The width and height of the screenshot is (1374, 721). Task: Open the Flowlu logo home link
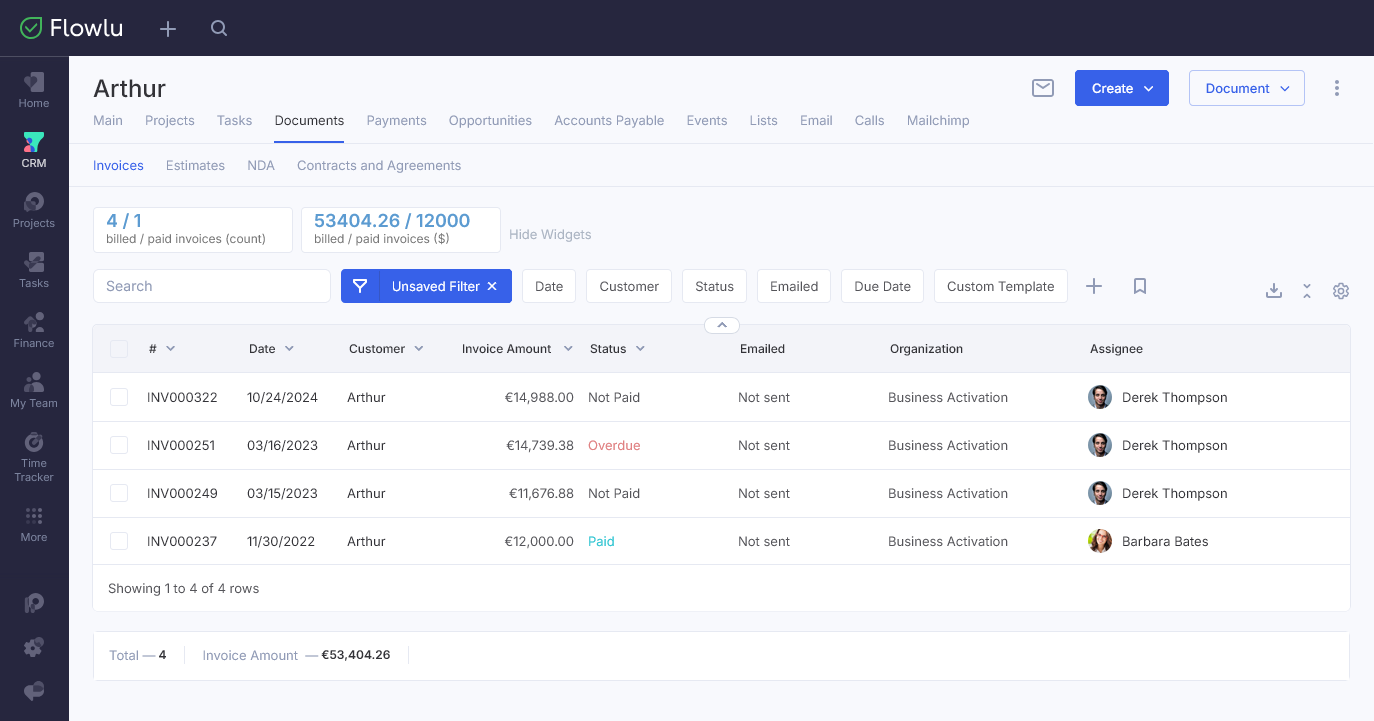tap(72, 28)
